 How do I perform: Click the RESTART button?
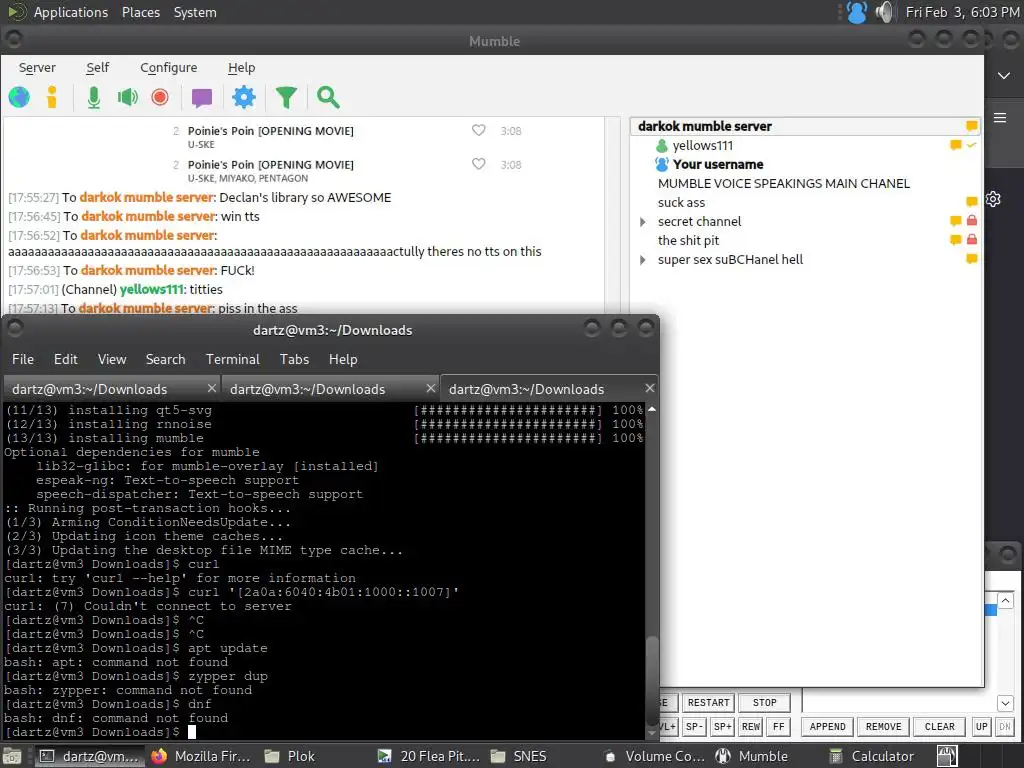(x=708, y=703)
